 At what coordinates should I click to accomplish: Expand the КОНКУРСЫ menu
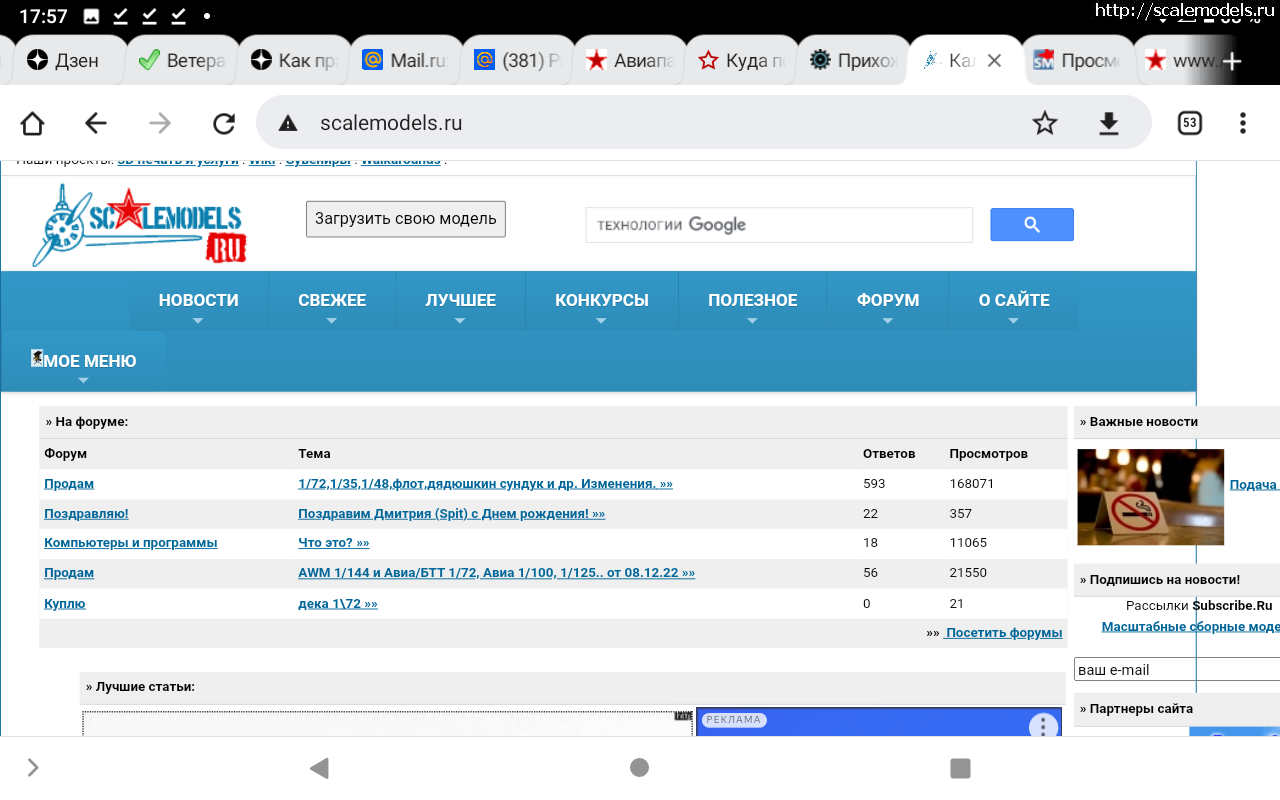coord(602,301)
